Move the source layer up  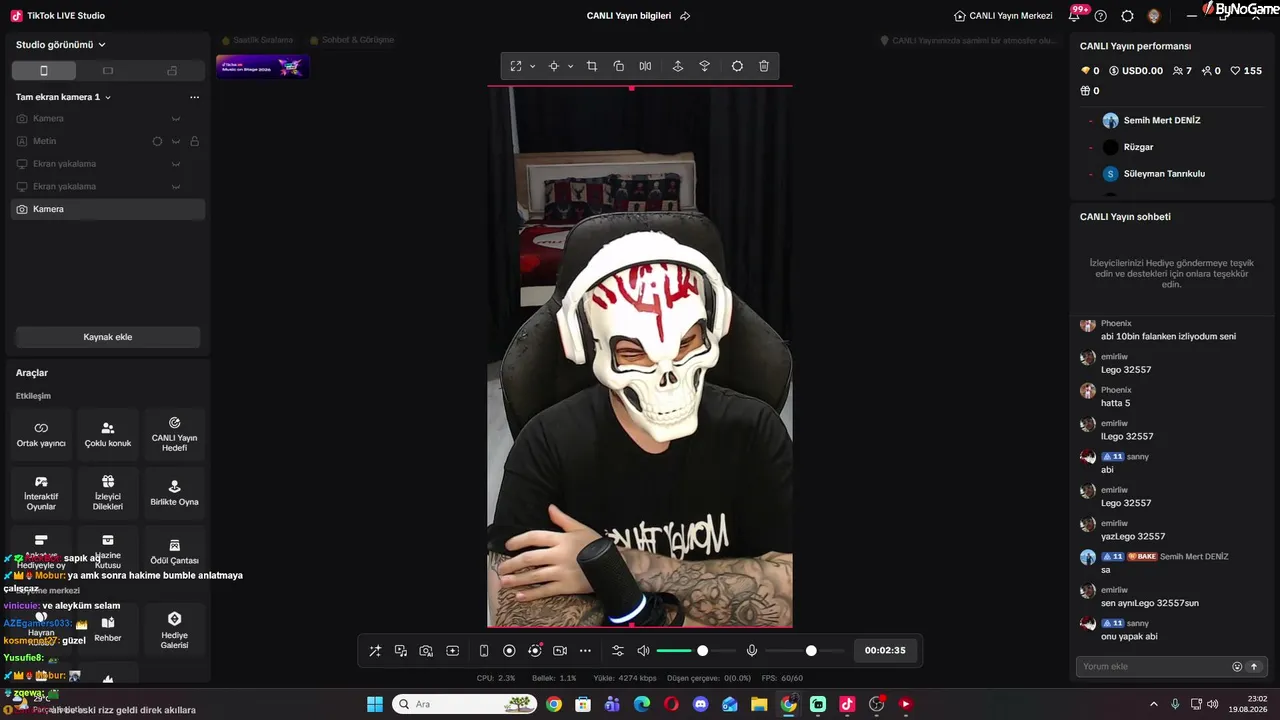[678, 66]
